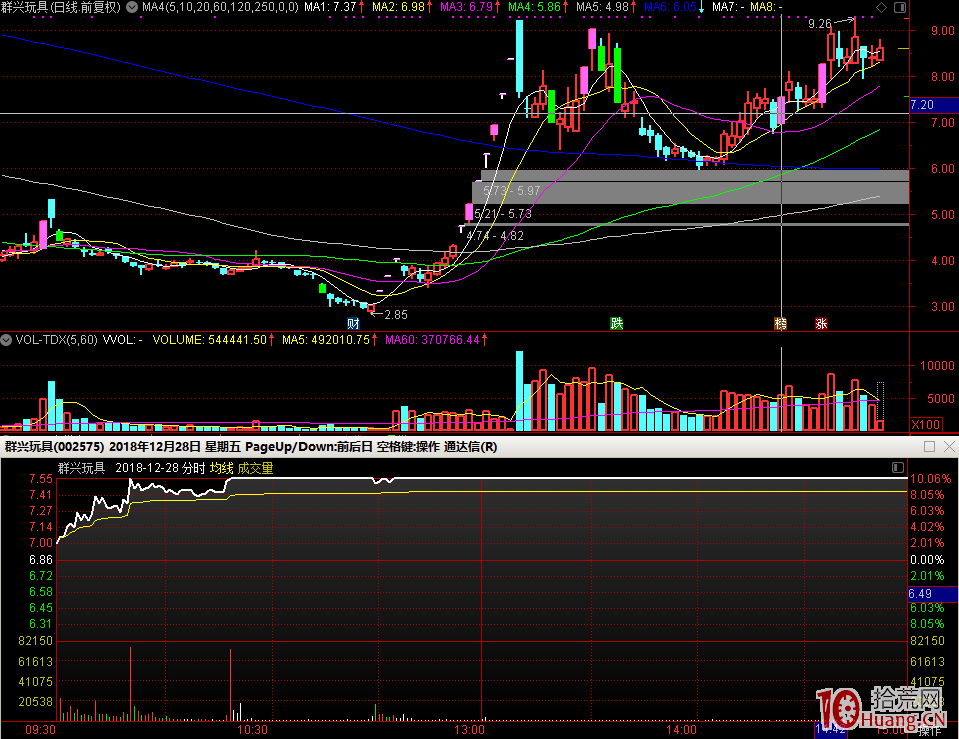The width and height of the screenshot is (959, 739).
Task: Click the 跌 marker below the K-line chart
Action: (x=617, y=323)
